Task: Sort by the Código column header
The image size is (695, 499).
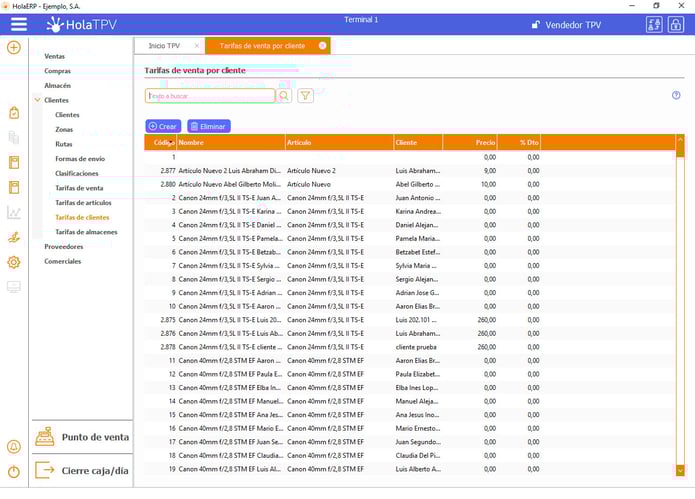Action: click(x=161, y=143)
